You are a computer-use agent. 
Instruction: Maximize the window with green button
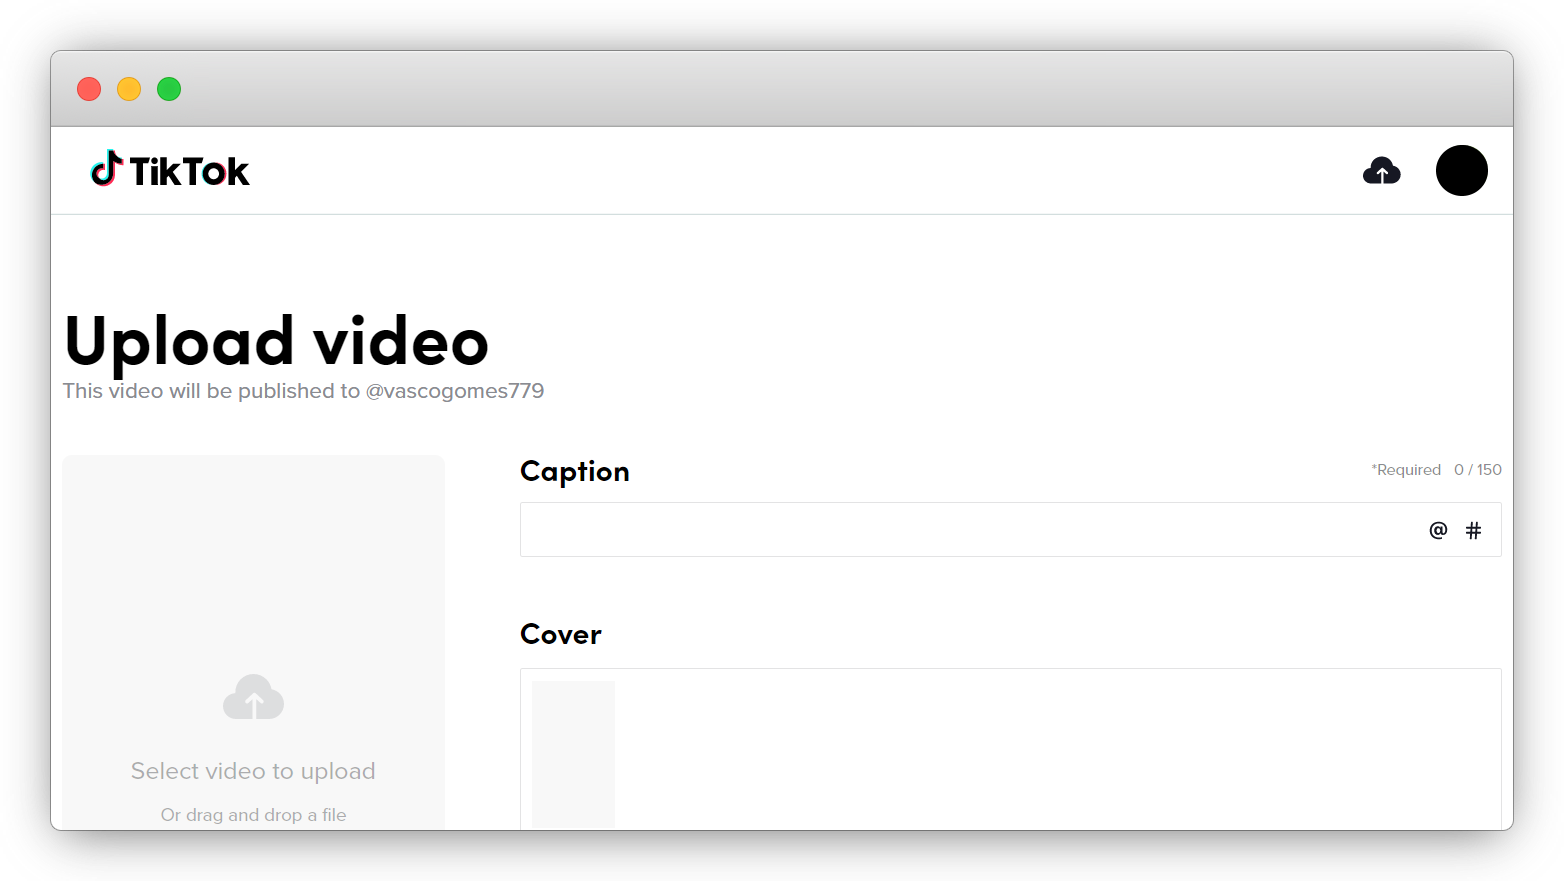pyautogui.click(x=169, y=89)
